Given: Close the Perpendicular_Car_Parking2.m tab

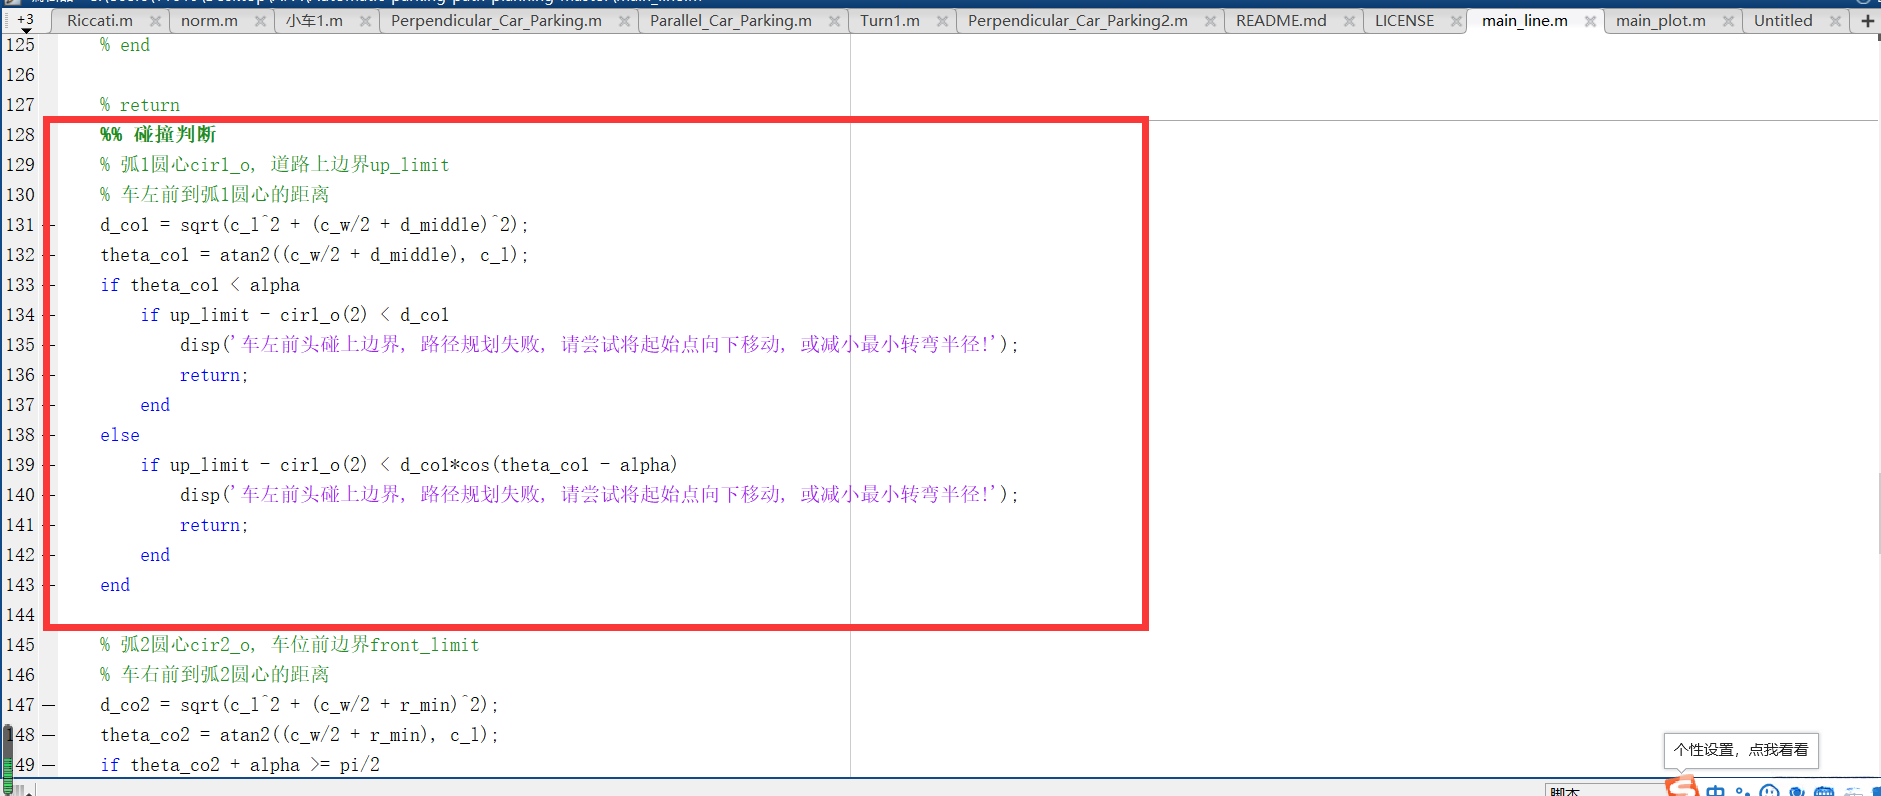Looking at the screenshot, I should tap(1210, 21).
